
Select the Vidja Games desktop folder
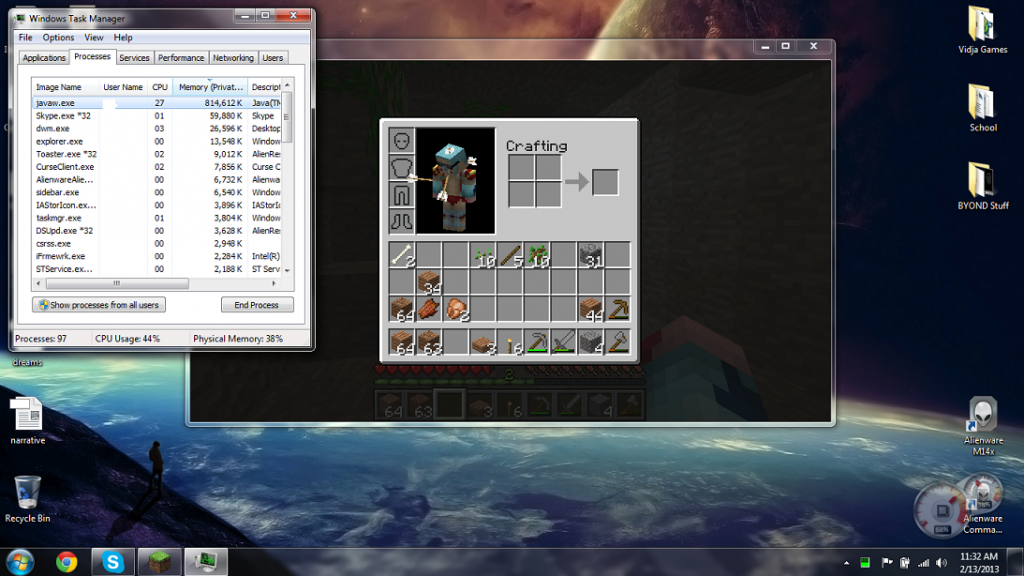click(982, 30)
